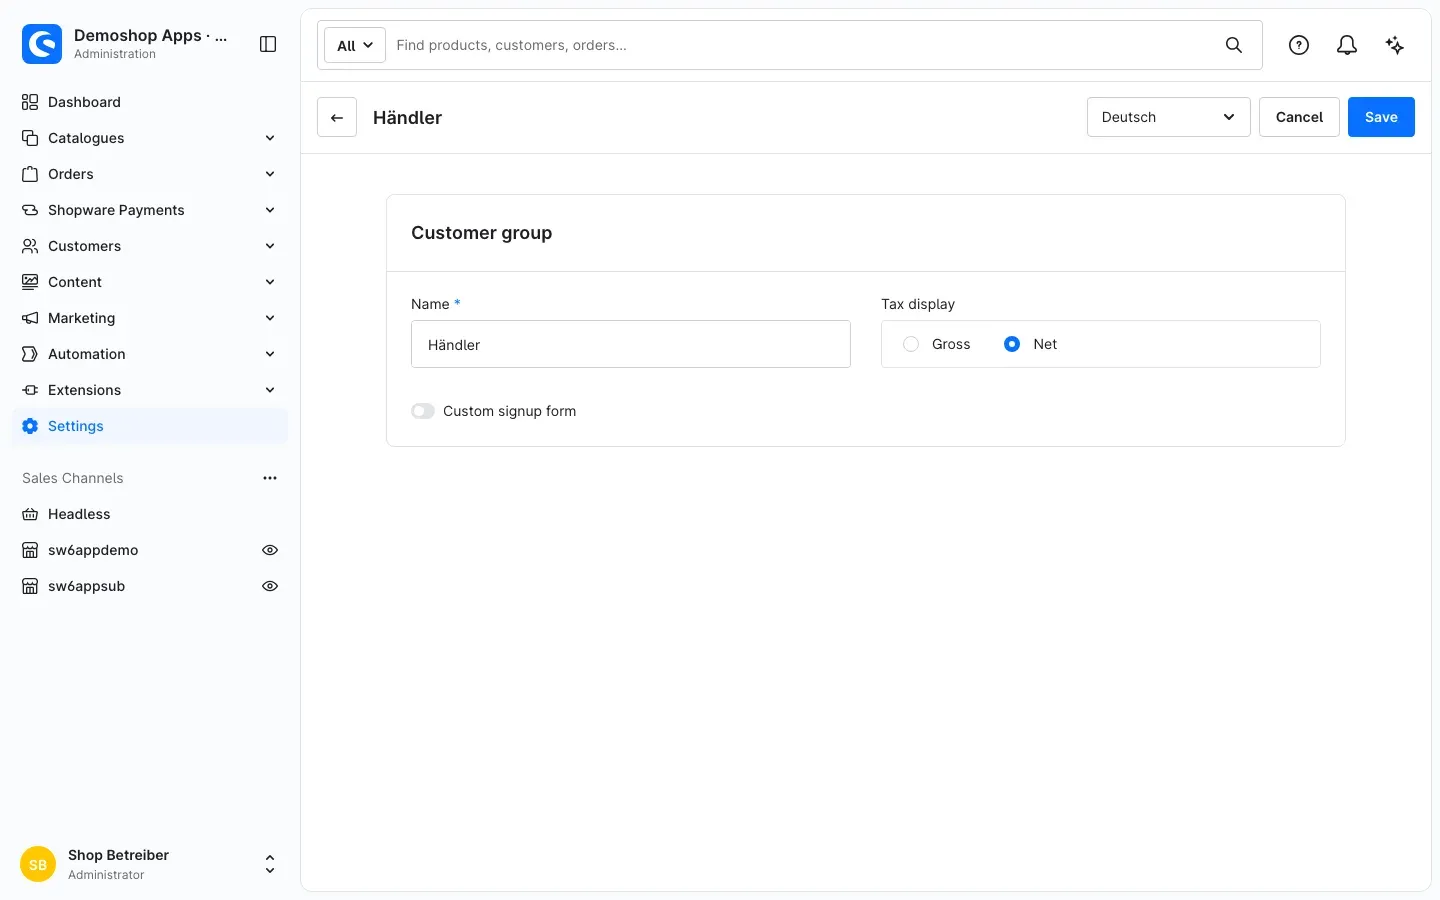This screenshot has width=1440, height=900.
Task: Open the help question mark icon
Action: click(1299, 45)
